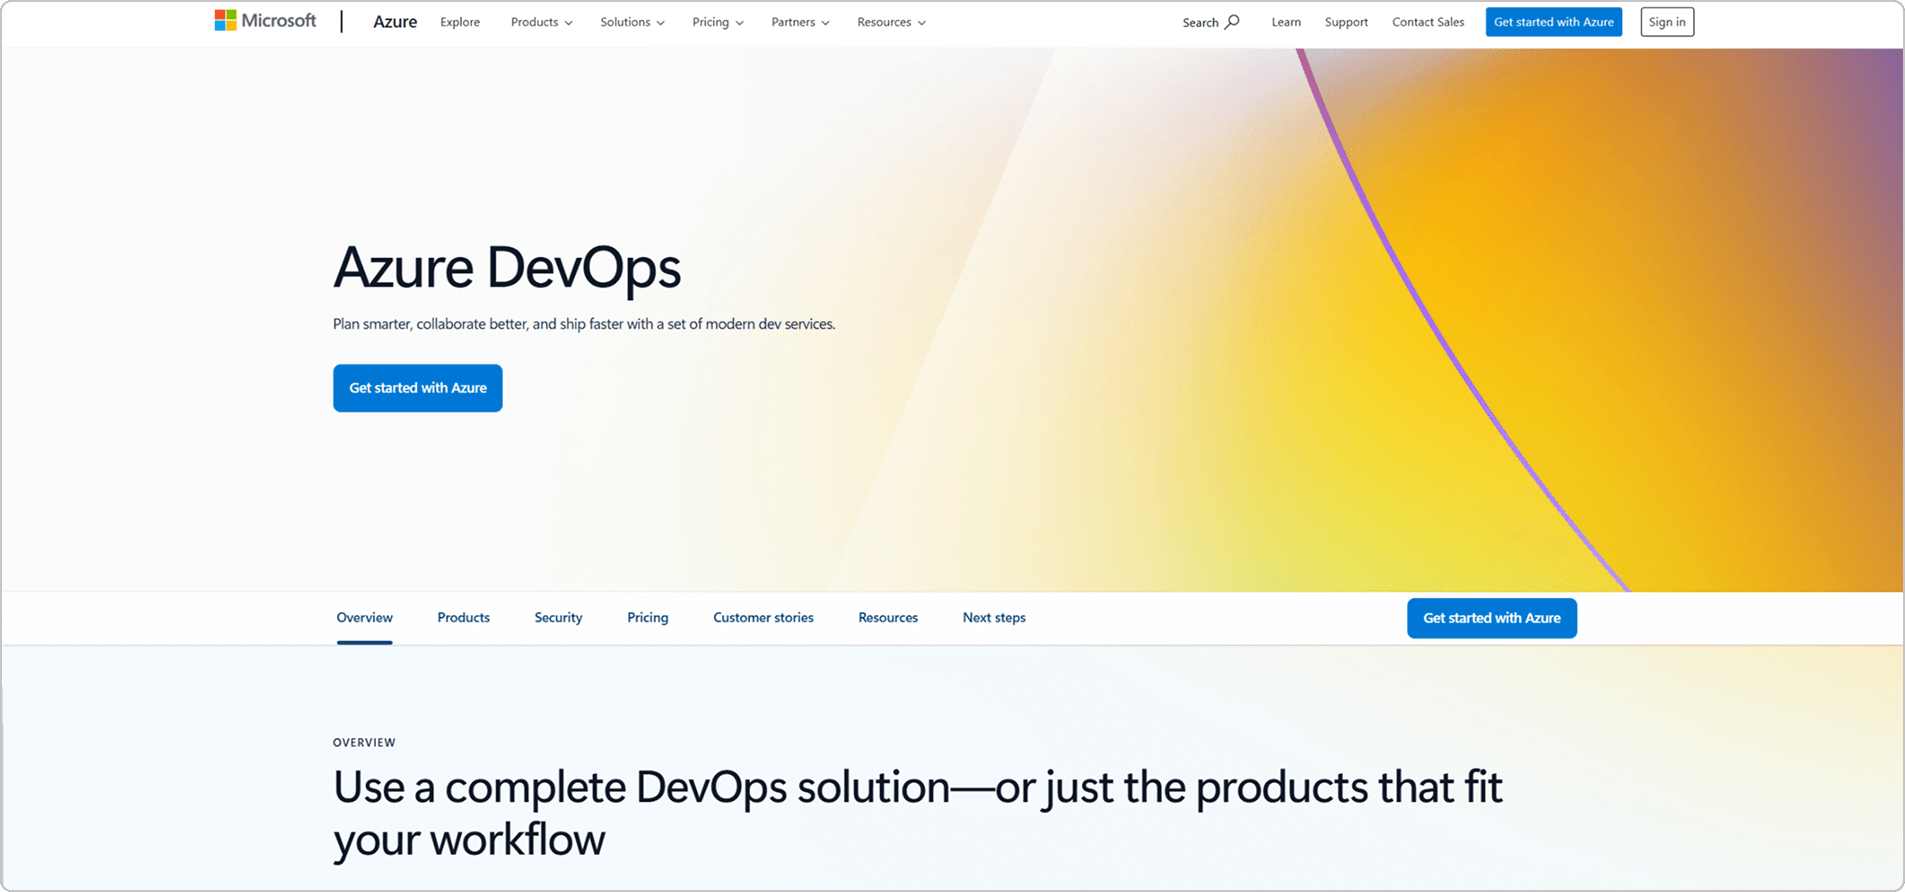Go to the Learn link
Viewport: 1905px width, 892px height.
[x=1286, y=22]
